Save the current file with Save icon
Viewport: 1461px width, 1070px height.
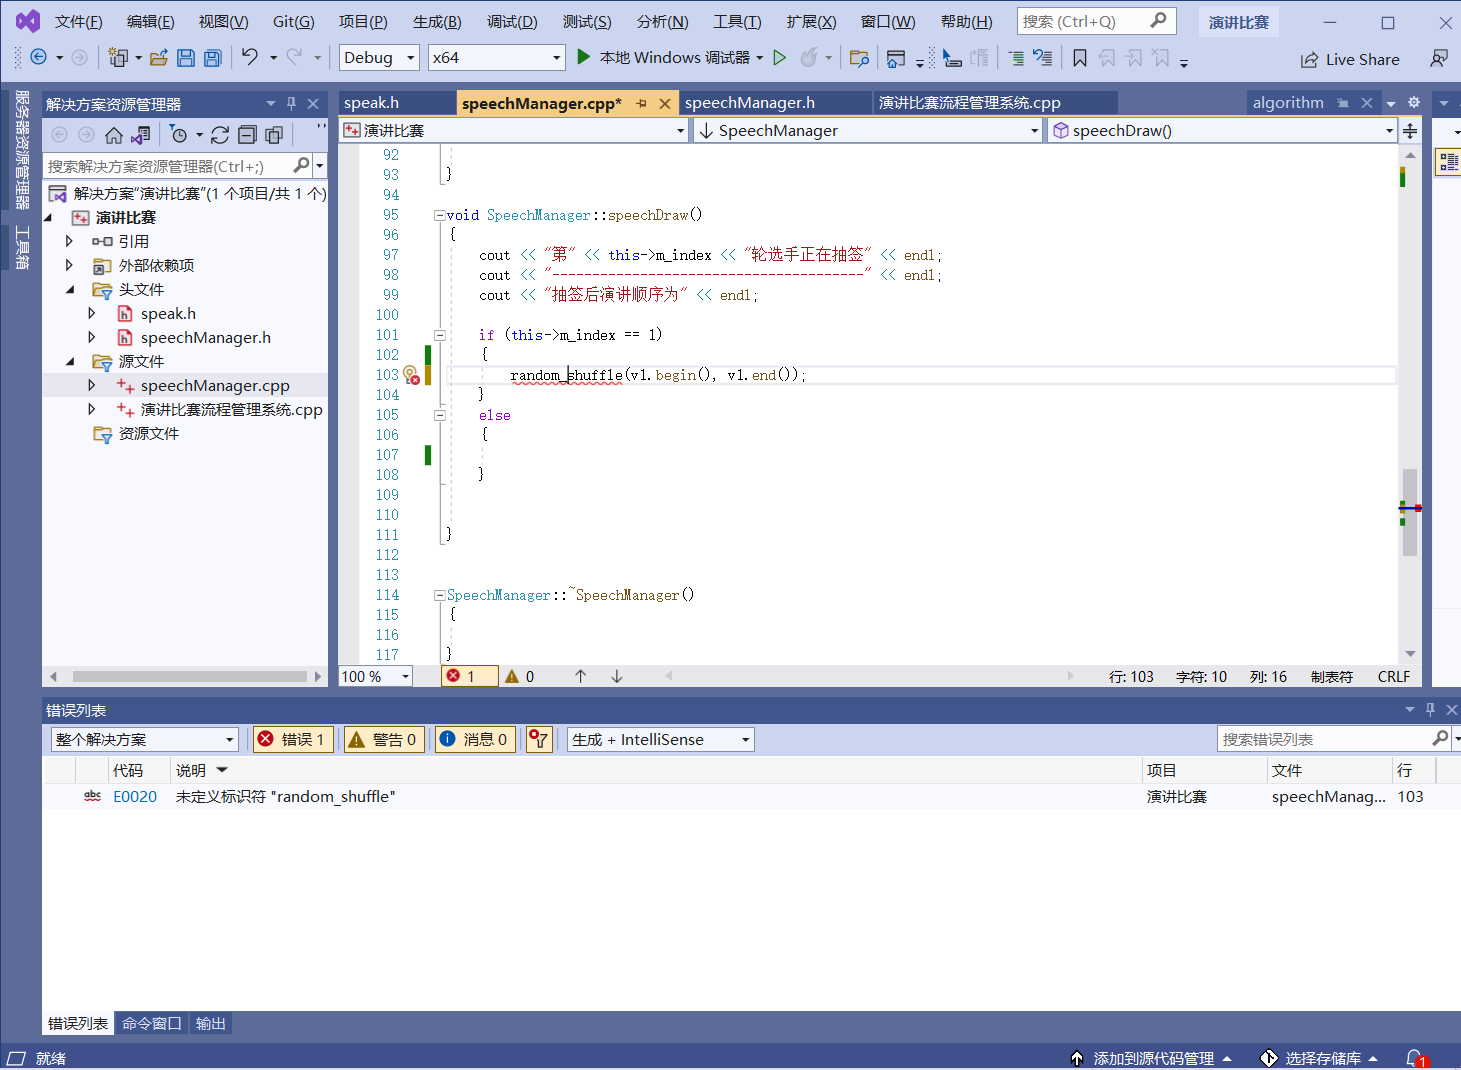(186, 58)
